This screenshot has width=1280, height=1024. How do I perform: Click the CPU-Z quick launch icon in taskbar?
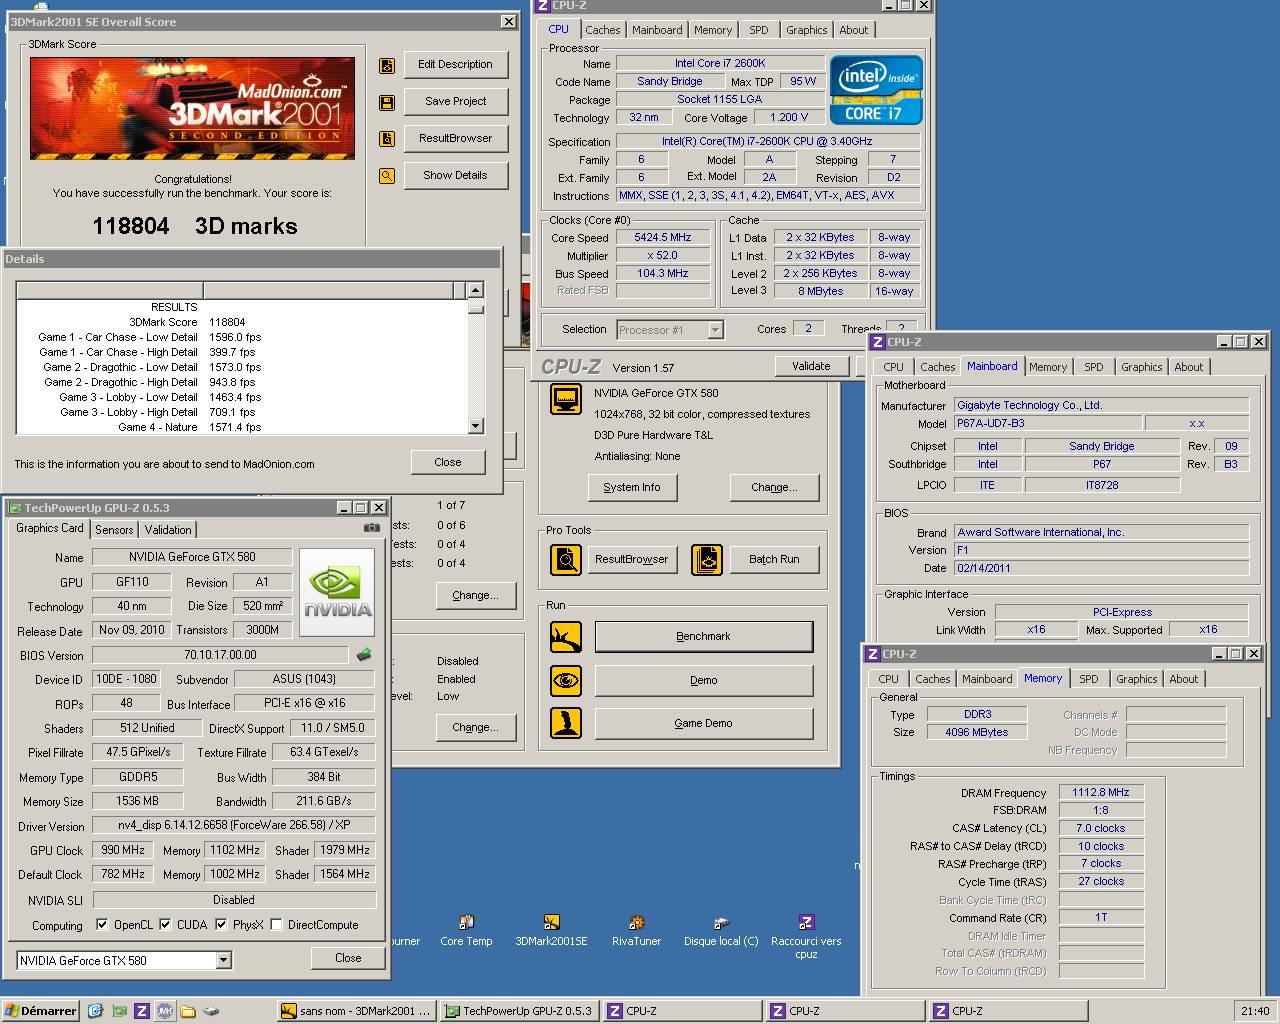pos(141,1011)
